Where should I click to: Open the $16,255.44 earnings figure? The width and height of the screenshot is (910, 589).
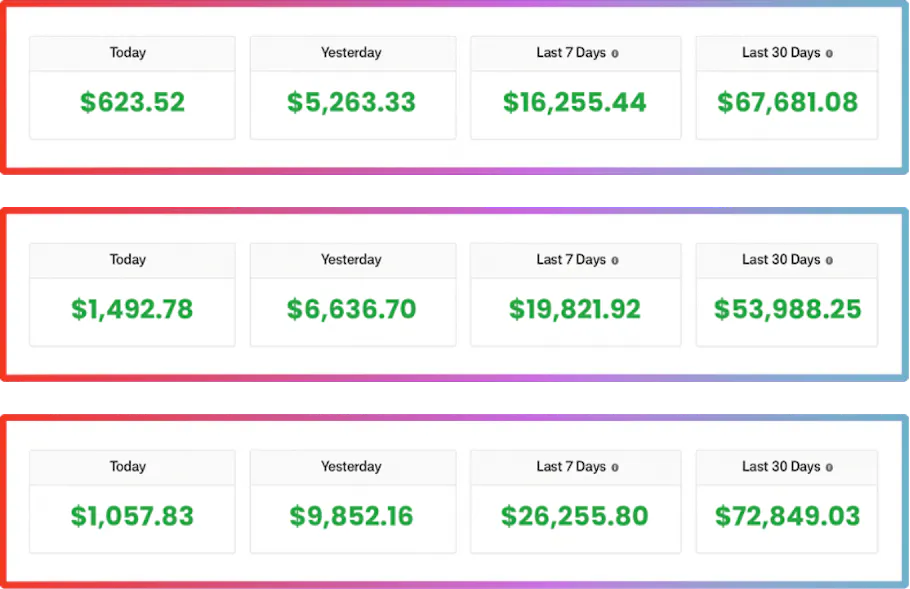coord(574,102)
